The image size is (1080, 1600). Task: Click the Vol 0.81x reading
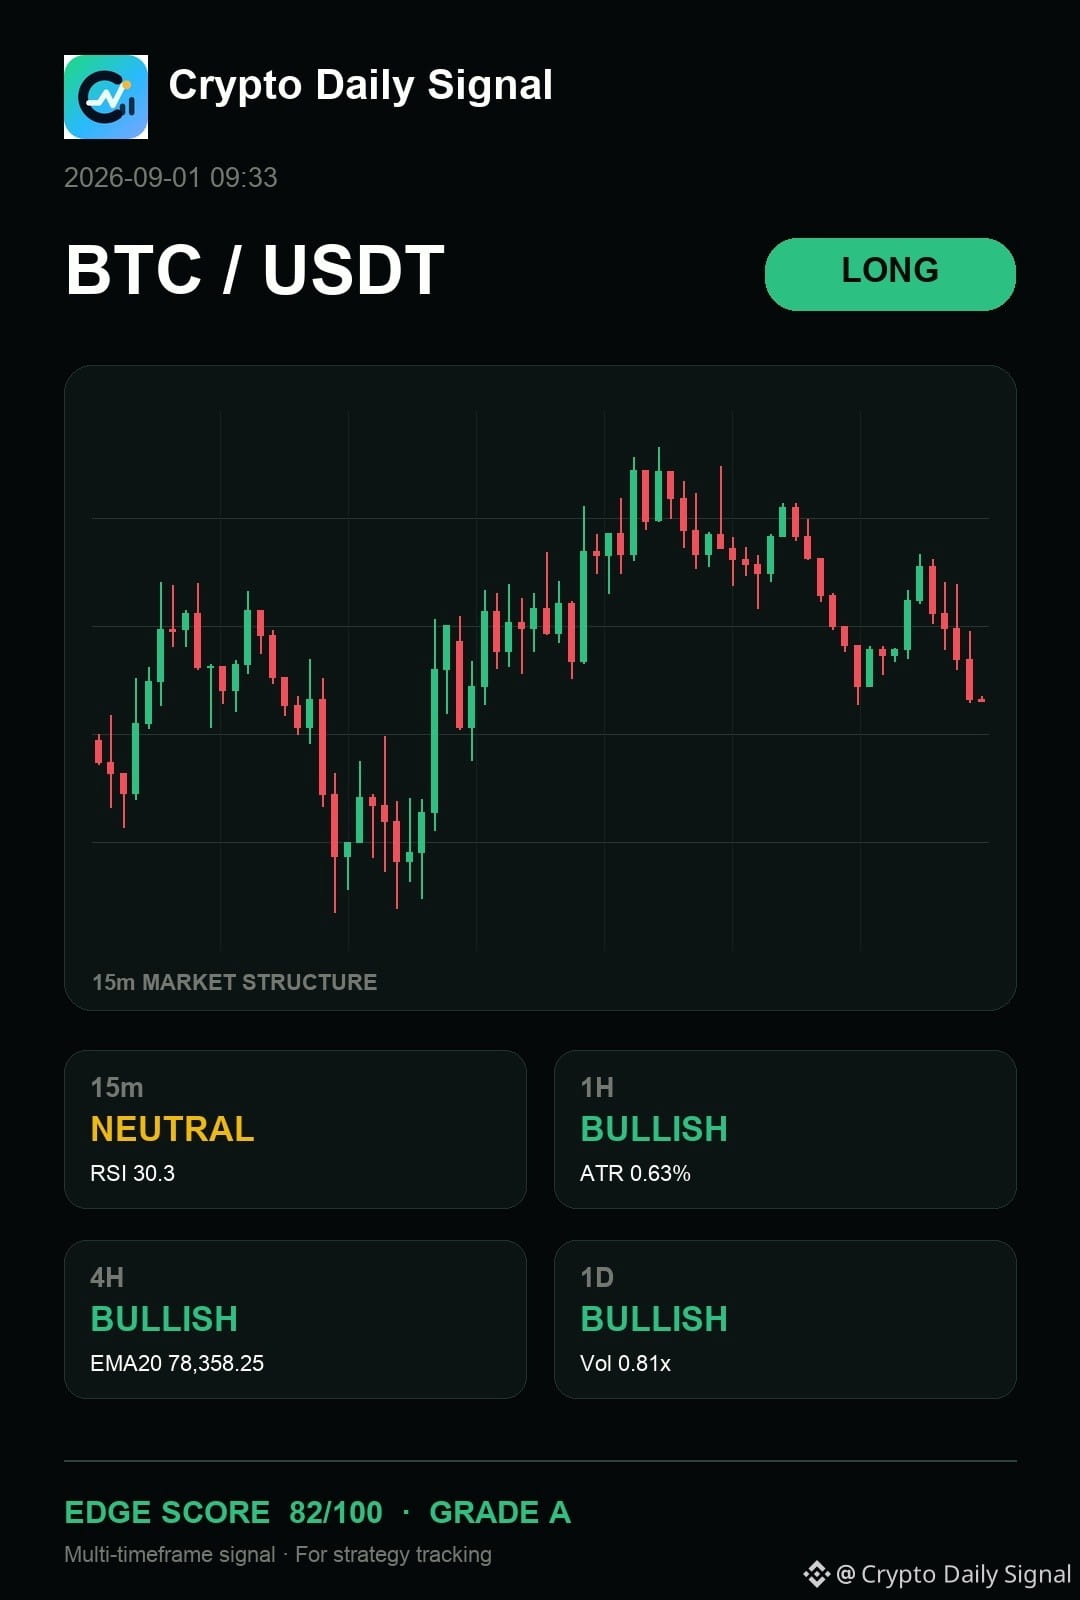[625, 1363]
